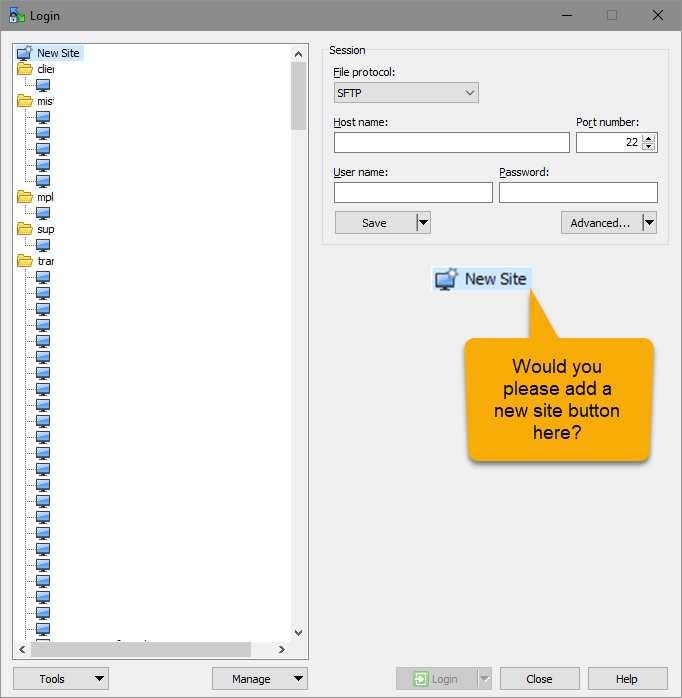Pick the site icon under the "sup" folder
This screenshot has height=698, width=682.
pos(43,245)
